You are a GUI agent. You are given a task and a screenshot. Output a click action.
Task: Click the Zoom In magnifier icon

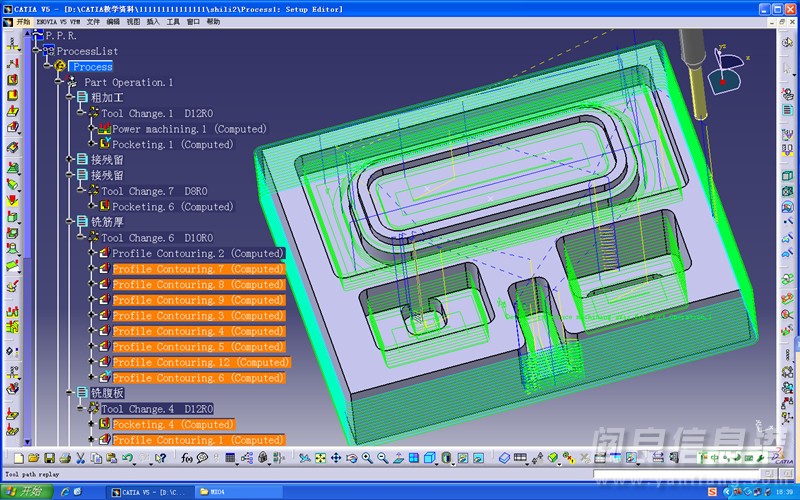(x=367, y=458)
